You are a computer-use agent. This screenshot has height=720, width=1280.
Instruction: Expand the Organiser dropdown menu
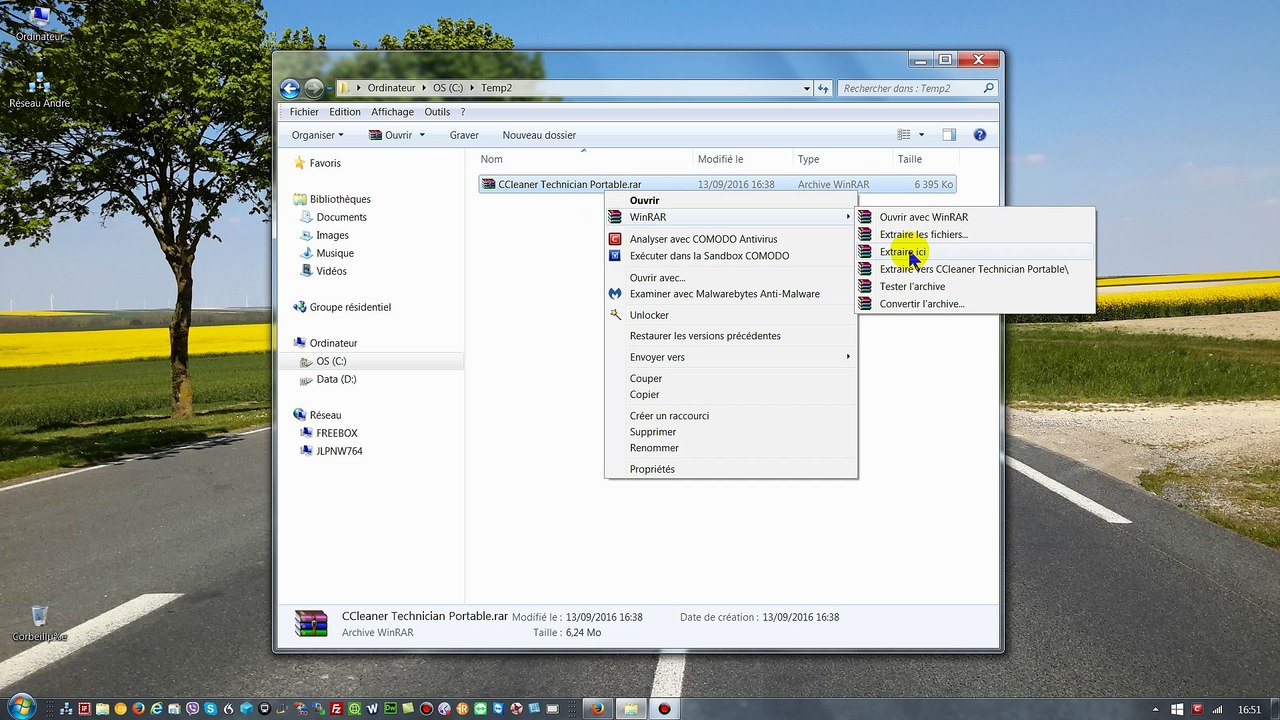[317, 135]
